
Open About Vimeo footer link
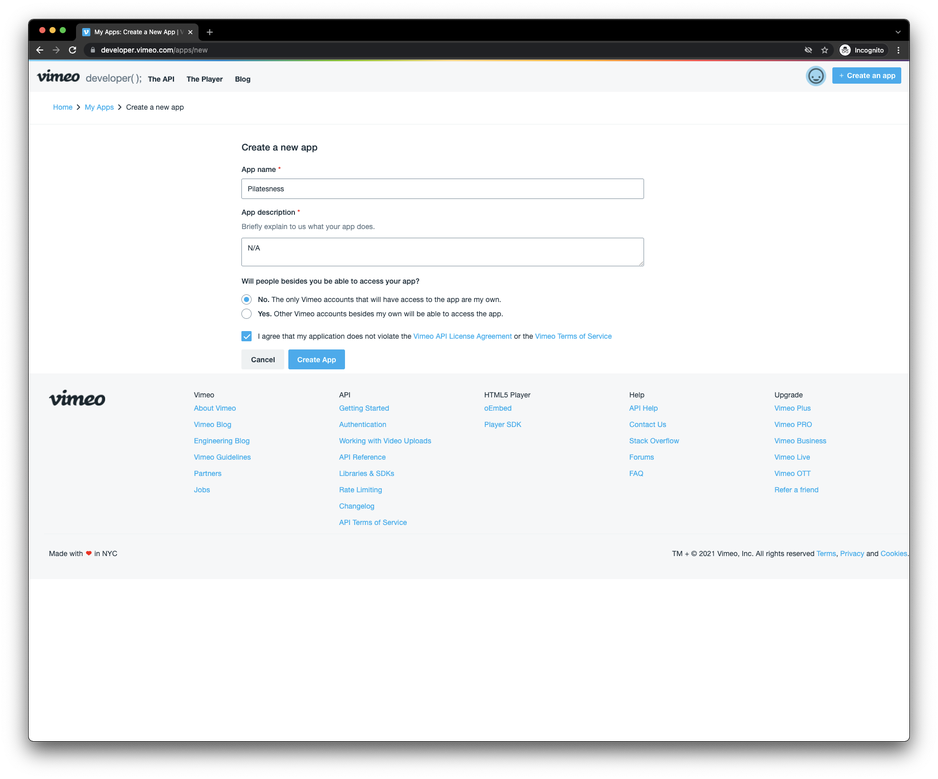(215, 408)
